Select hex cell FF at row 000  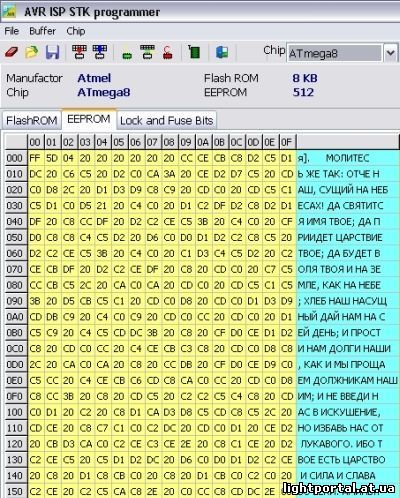coord(35,158)
